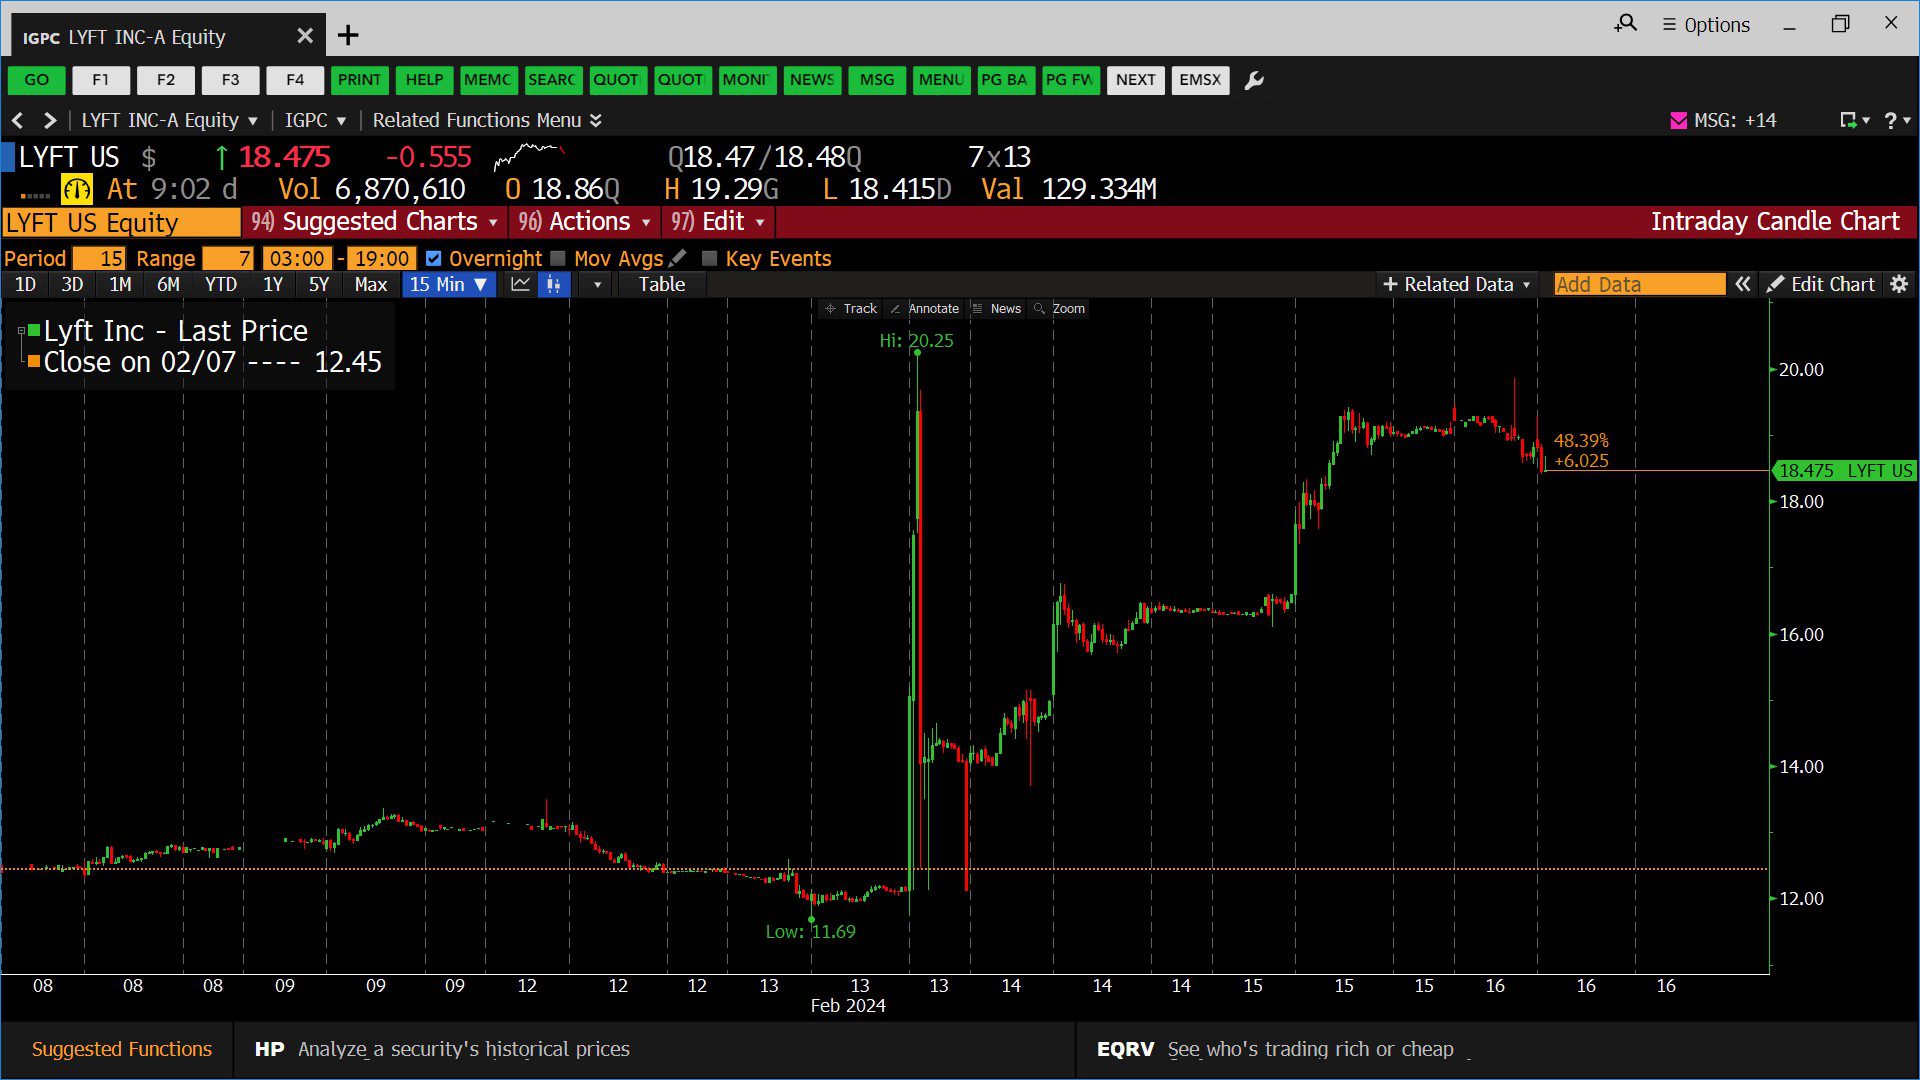Click the green GO key
1920x1080 pixels.
(37, 80)
